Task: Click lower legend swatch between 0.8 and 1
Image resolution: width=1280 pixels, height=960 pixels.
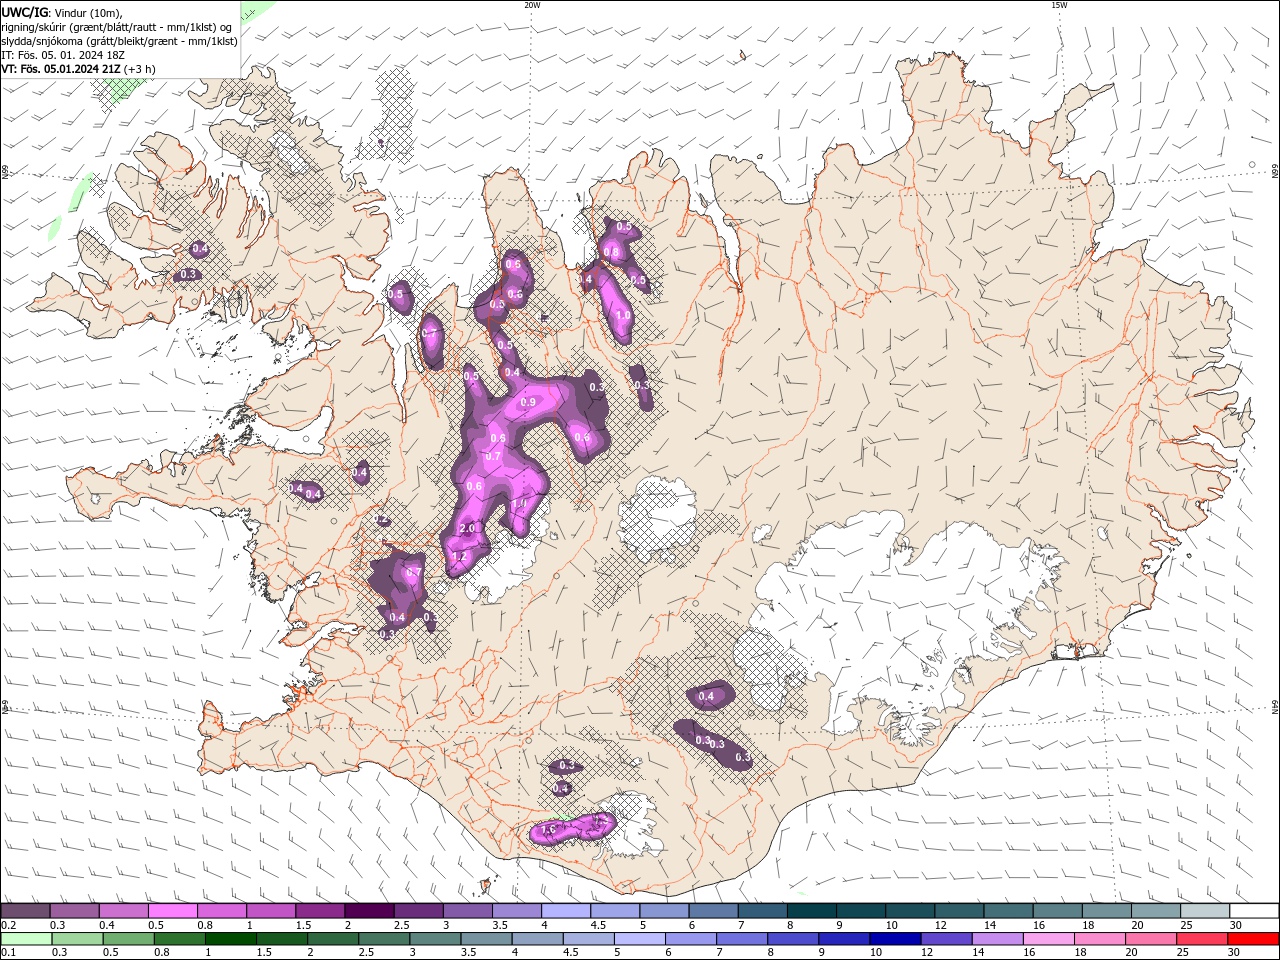Action: 179,939
